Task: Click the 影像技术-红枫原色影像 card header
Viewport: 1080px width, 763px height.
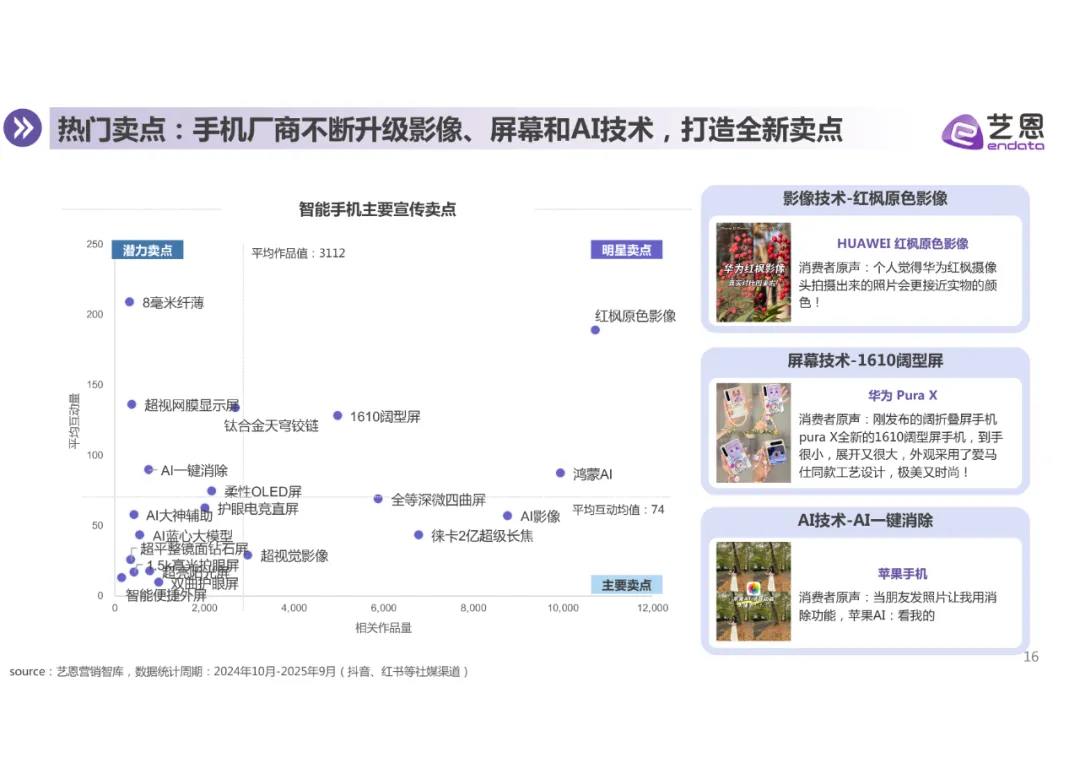Action: click(x=865, y=199)
